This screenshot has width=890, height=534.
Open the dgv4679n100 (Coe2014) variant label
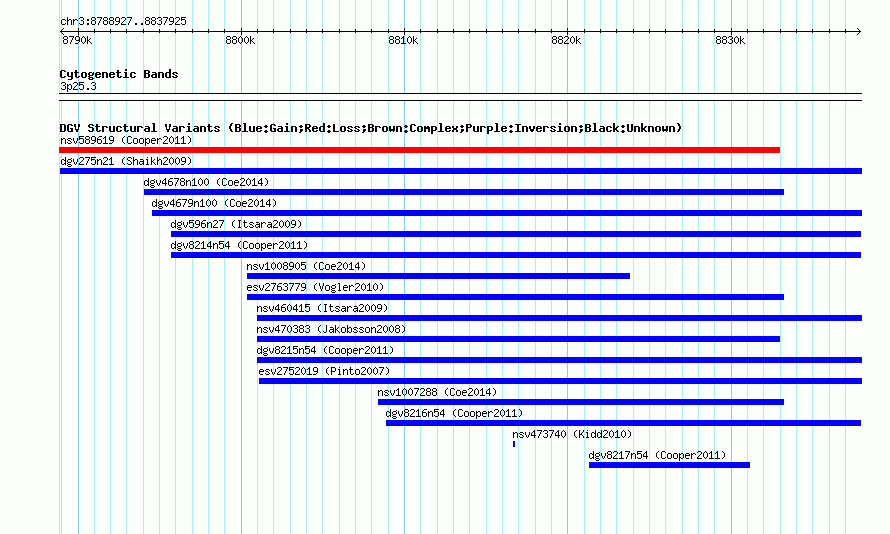[x=214, y=203]
